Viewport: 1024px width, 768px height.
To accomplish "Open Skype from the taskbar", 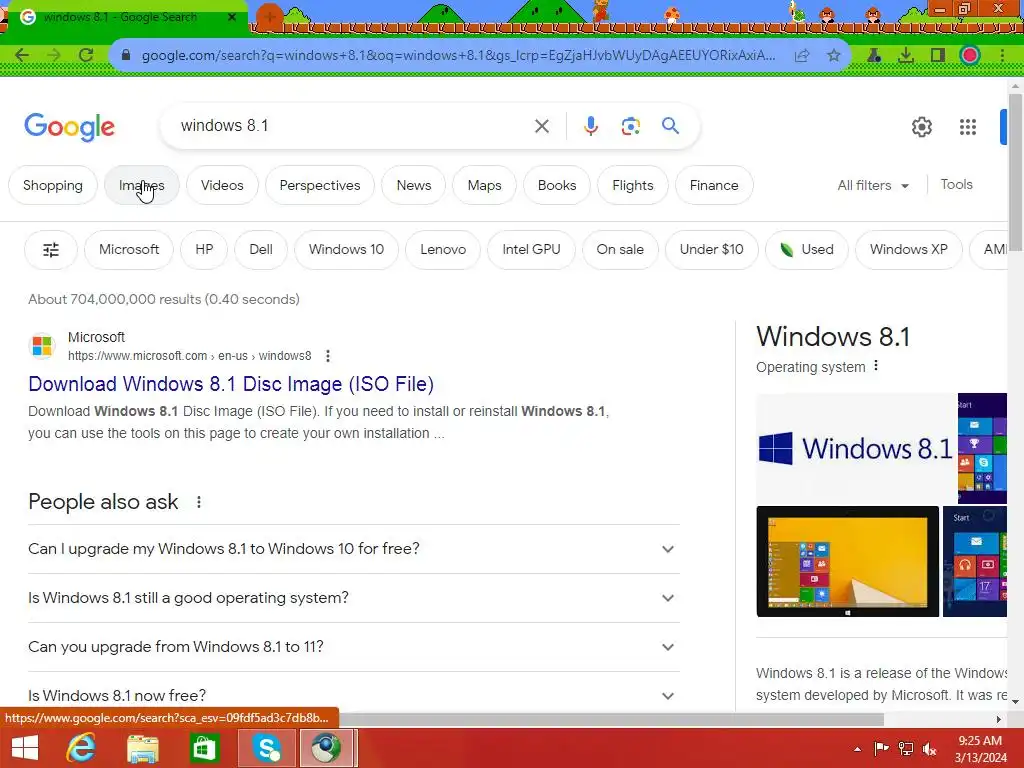I will pyautogui.click(x=267, y=748).
